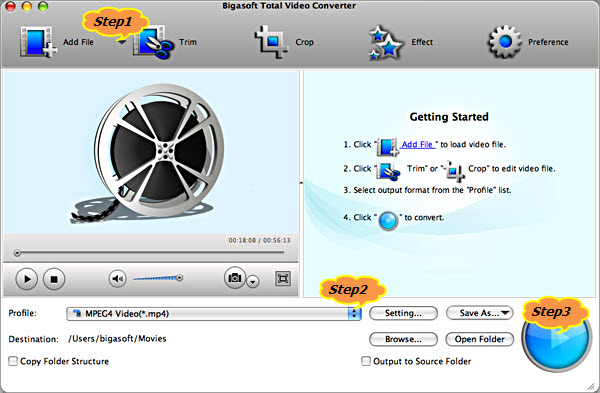Click the destination path /Users/bigasoft/Movies
This screenshot has height=393, width=600.
[x=117, y=339]
